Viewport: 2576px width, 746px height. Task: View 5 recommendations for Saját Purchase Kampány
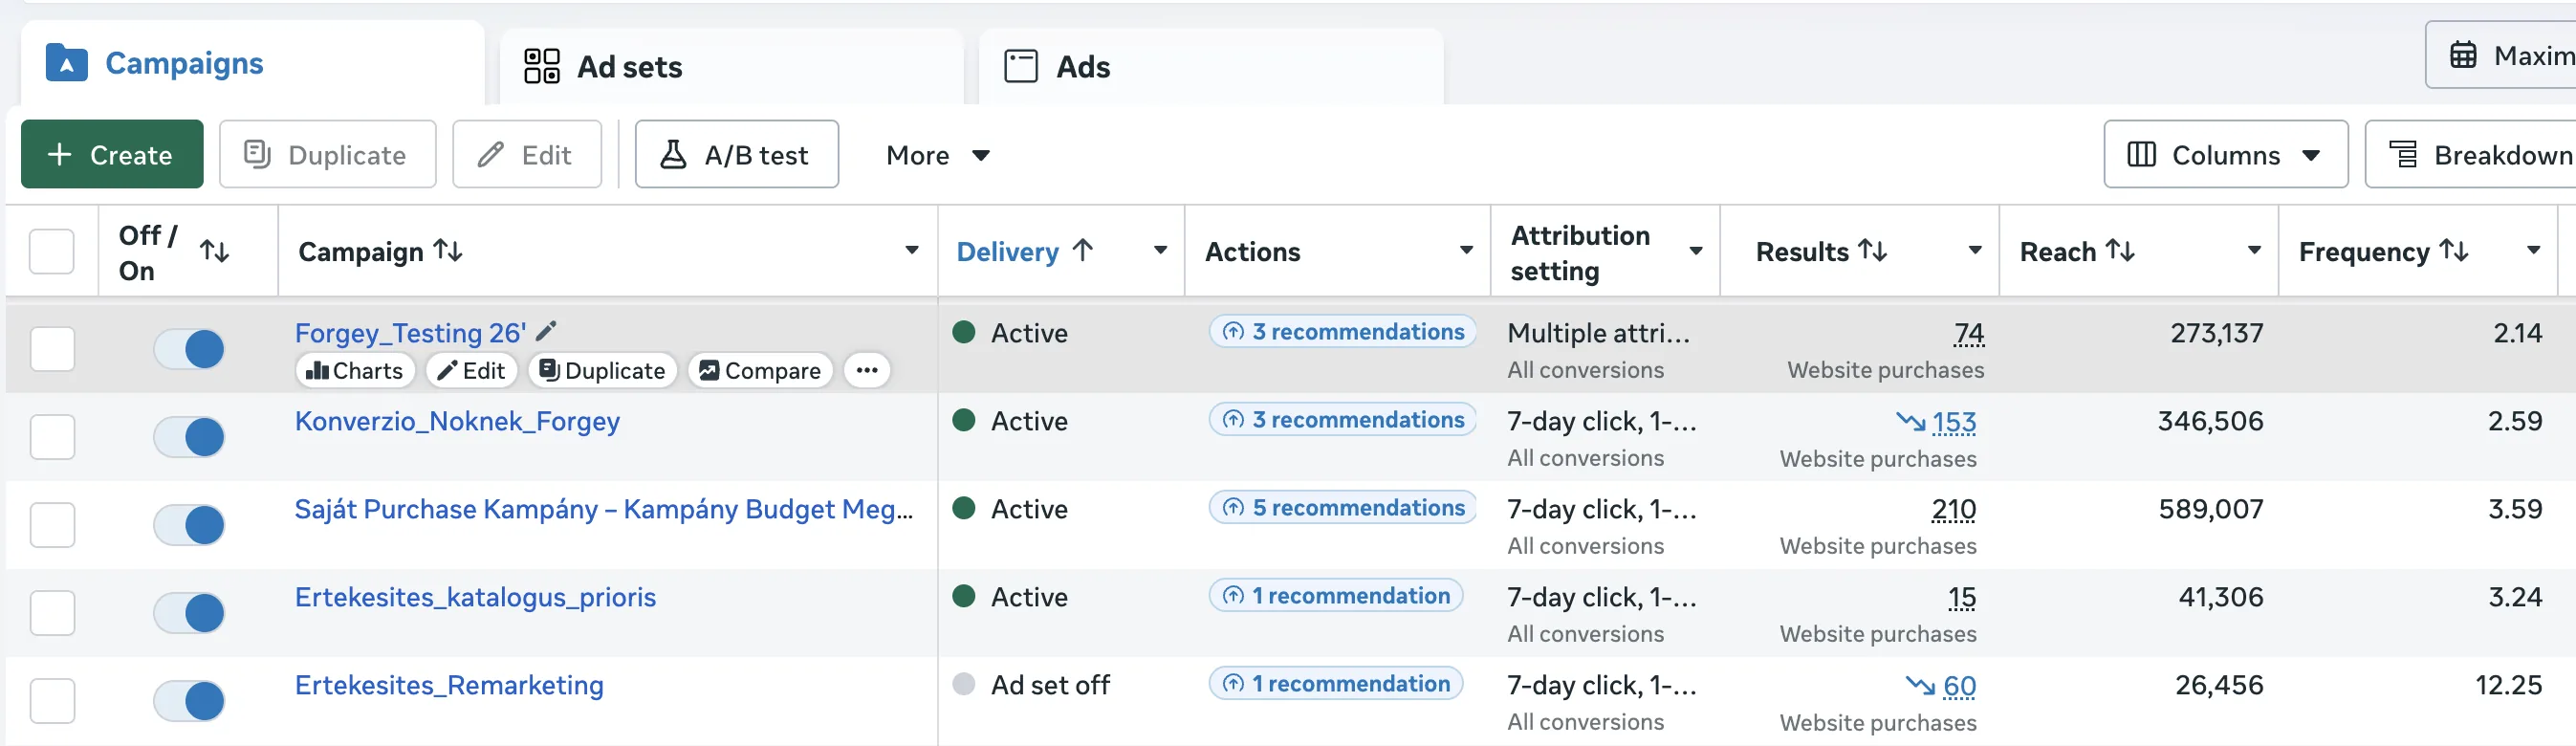(1343, 507)
